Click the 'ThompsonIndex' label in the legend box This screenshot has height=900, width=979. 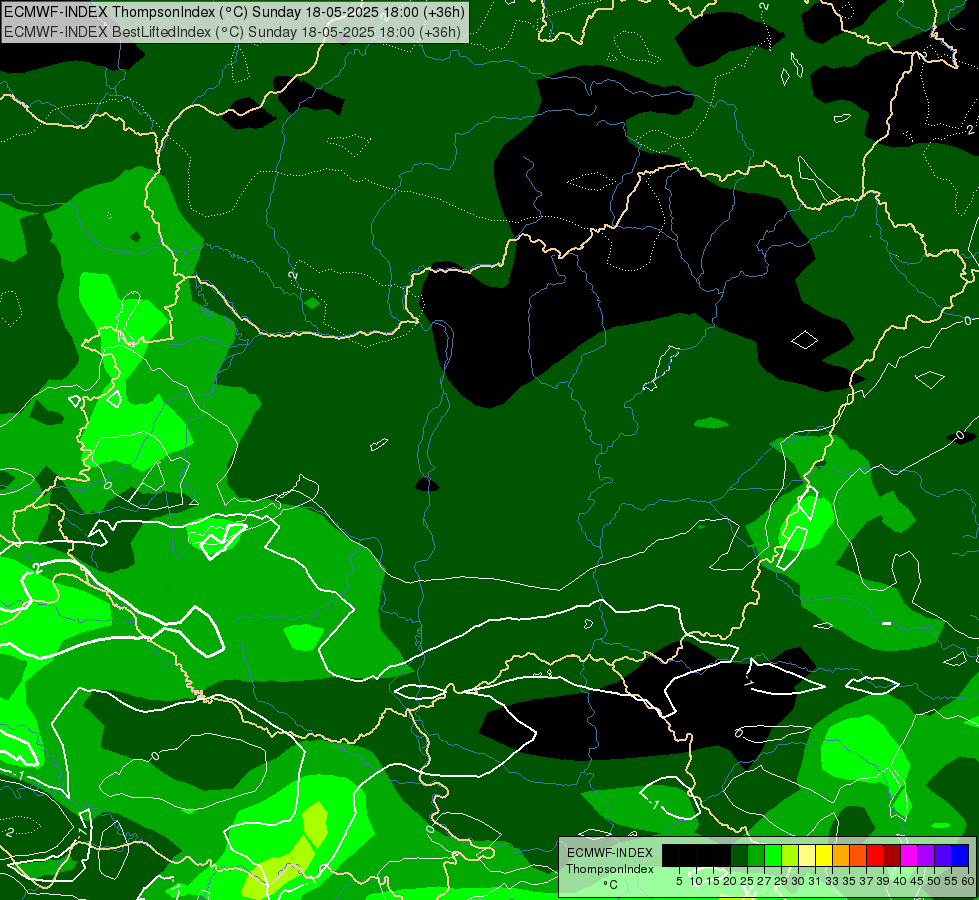(x=610, y=869)
